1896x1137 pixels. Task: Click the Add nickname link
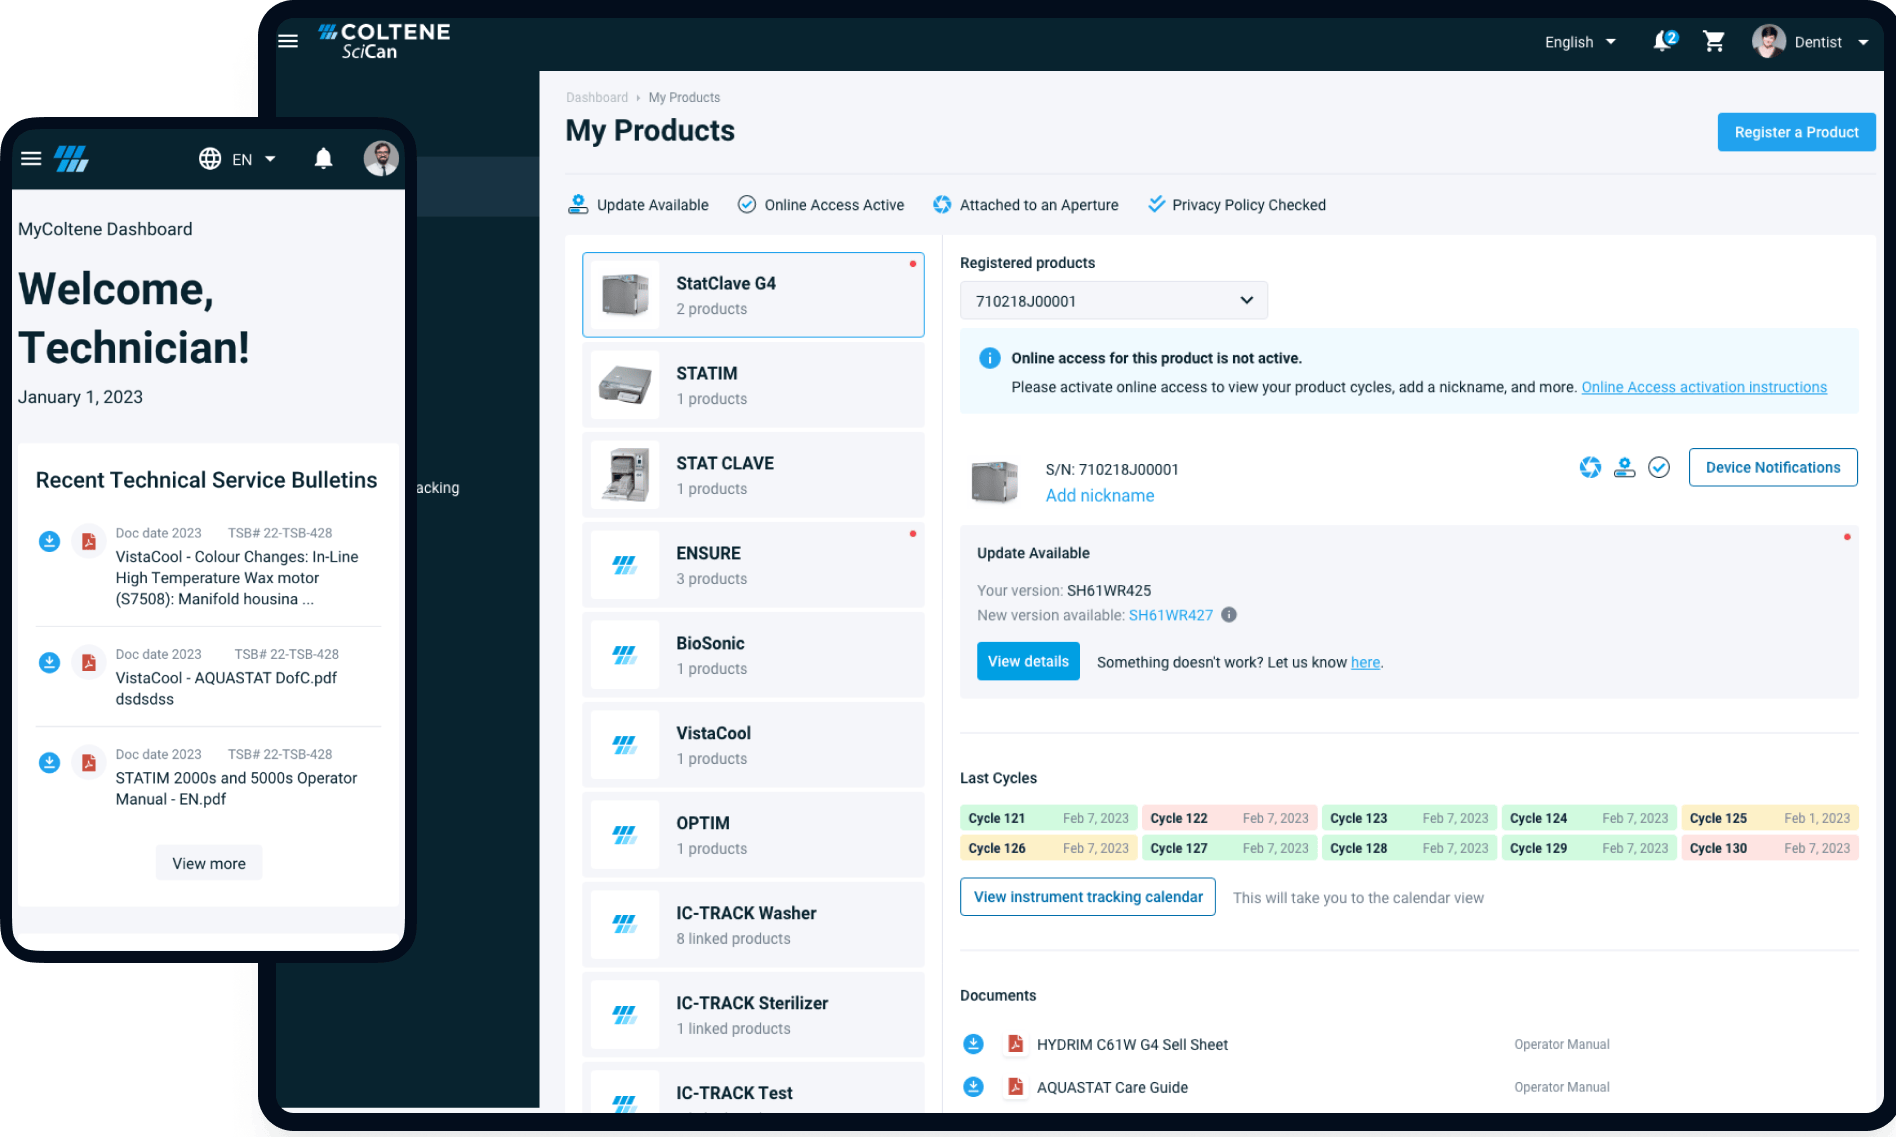pyautogui.click(x=1100, y=496)
